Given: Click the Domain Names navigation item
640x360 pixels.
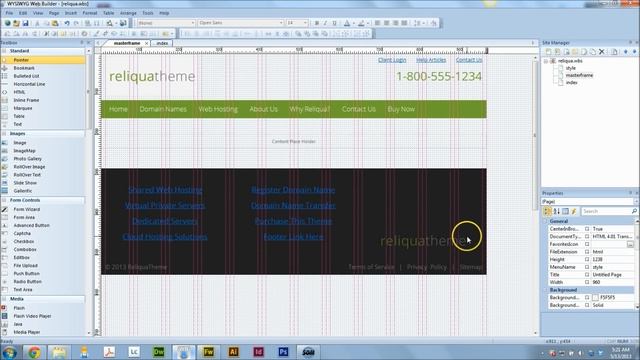Looking at the screenshot, I should [163, 109].
